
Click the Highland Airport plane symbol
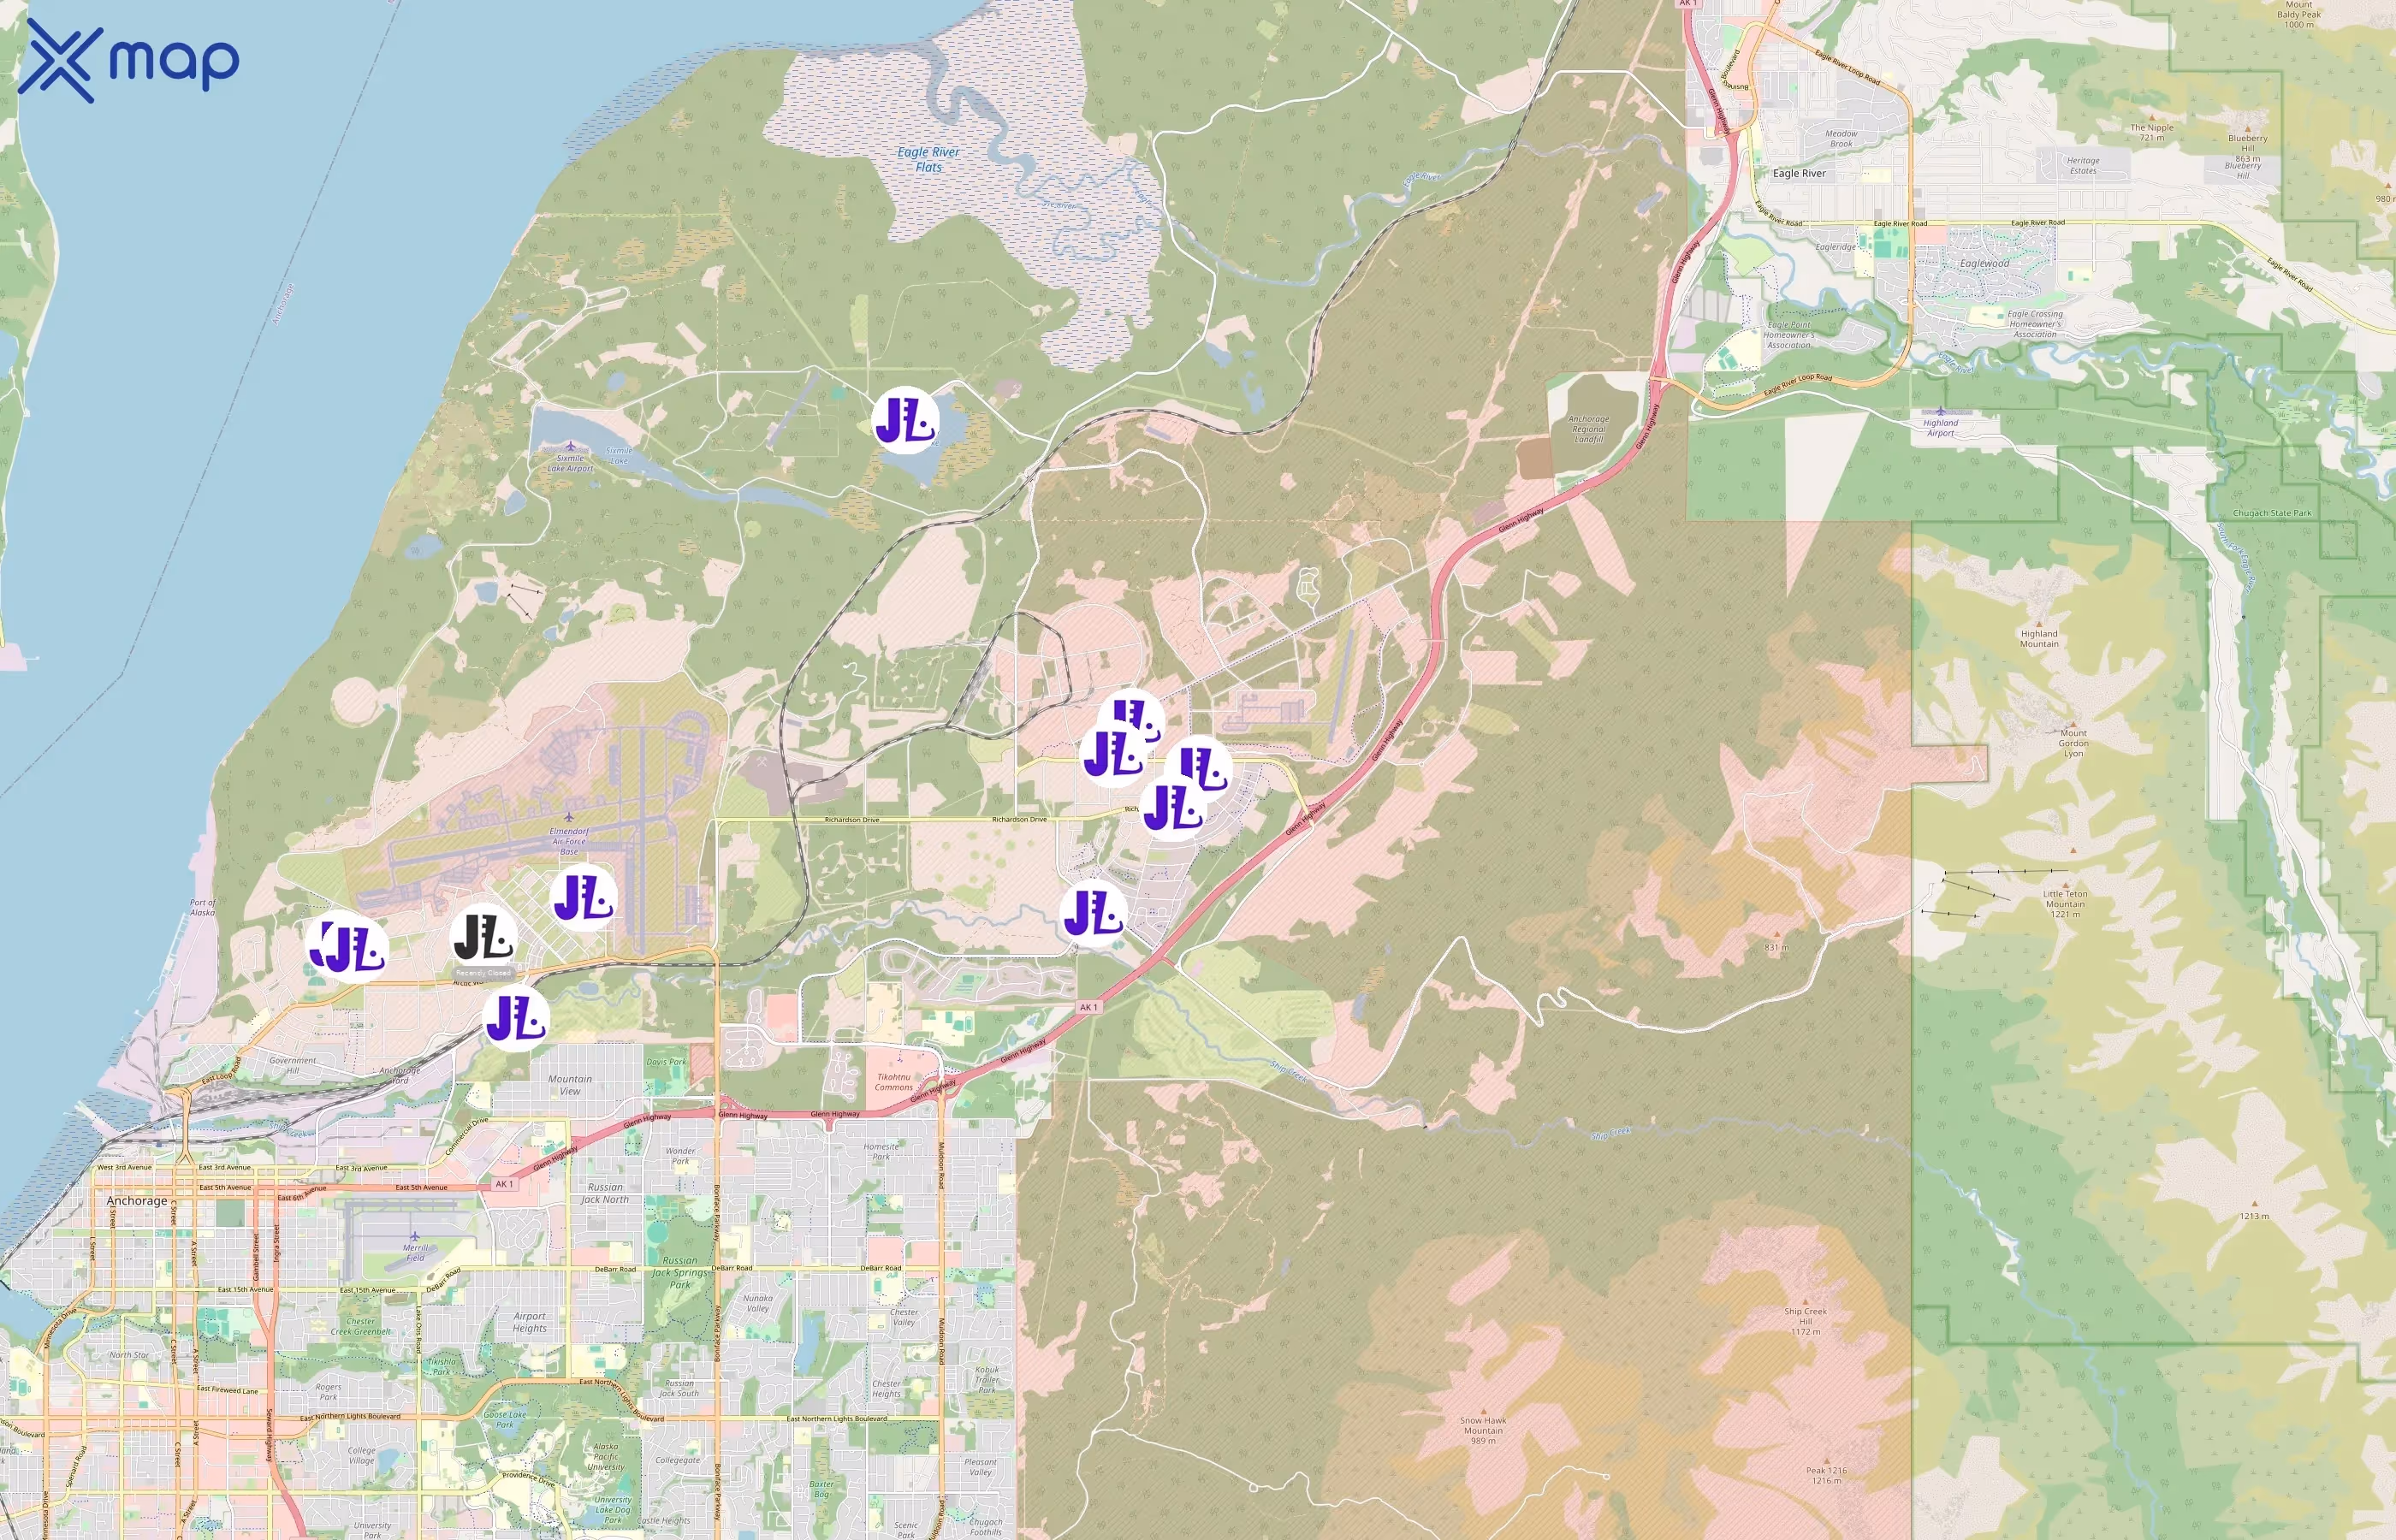(x=1941, y=411)
